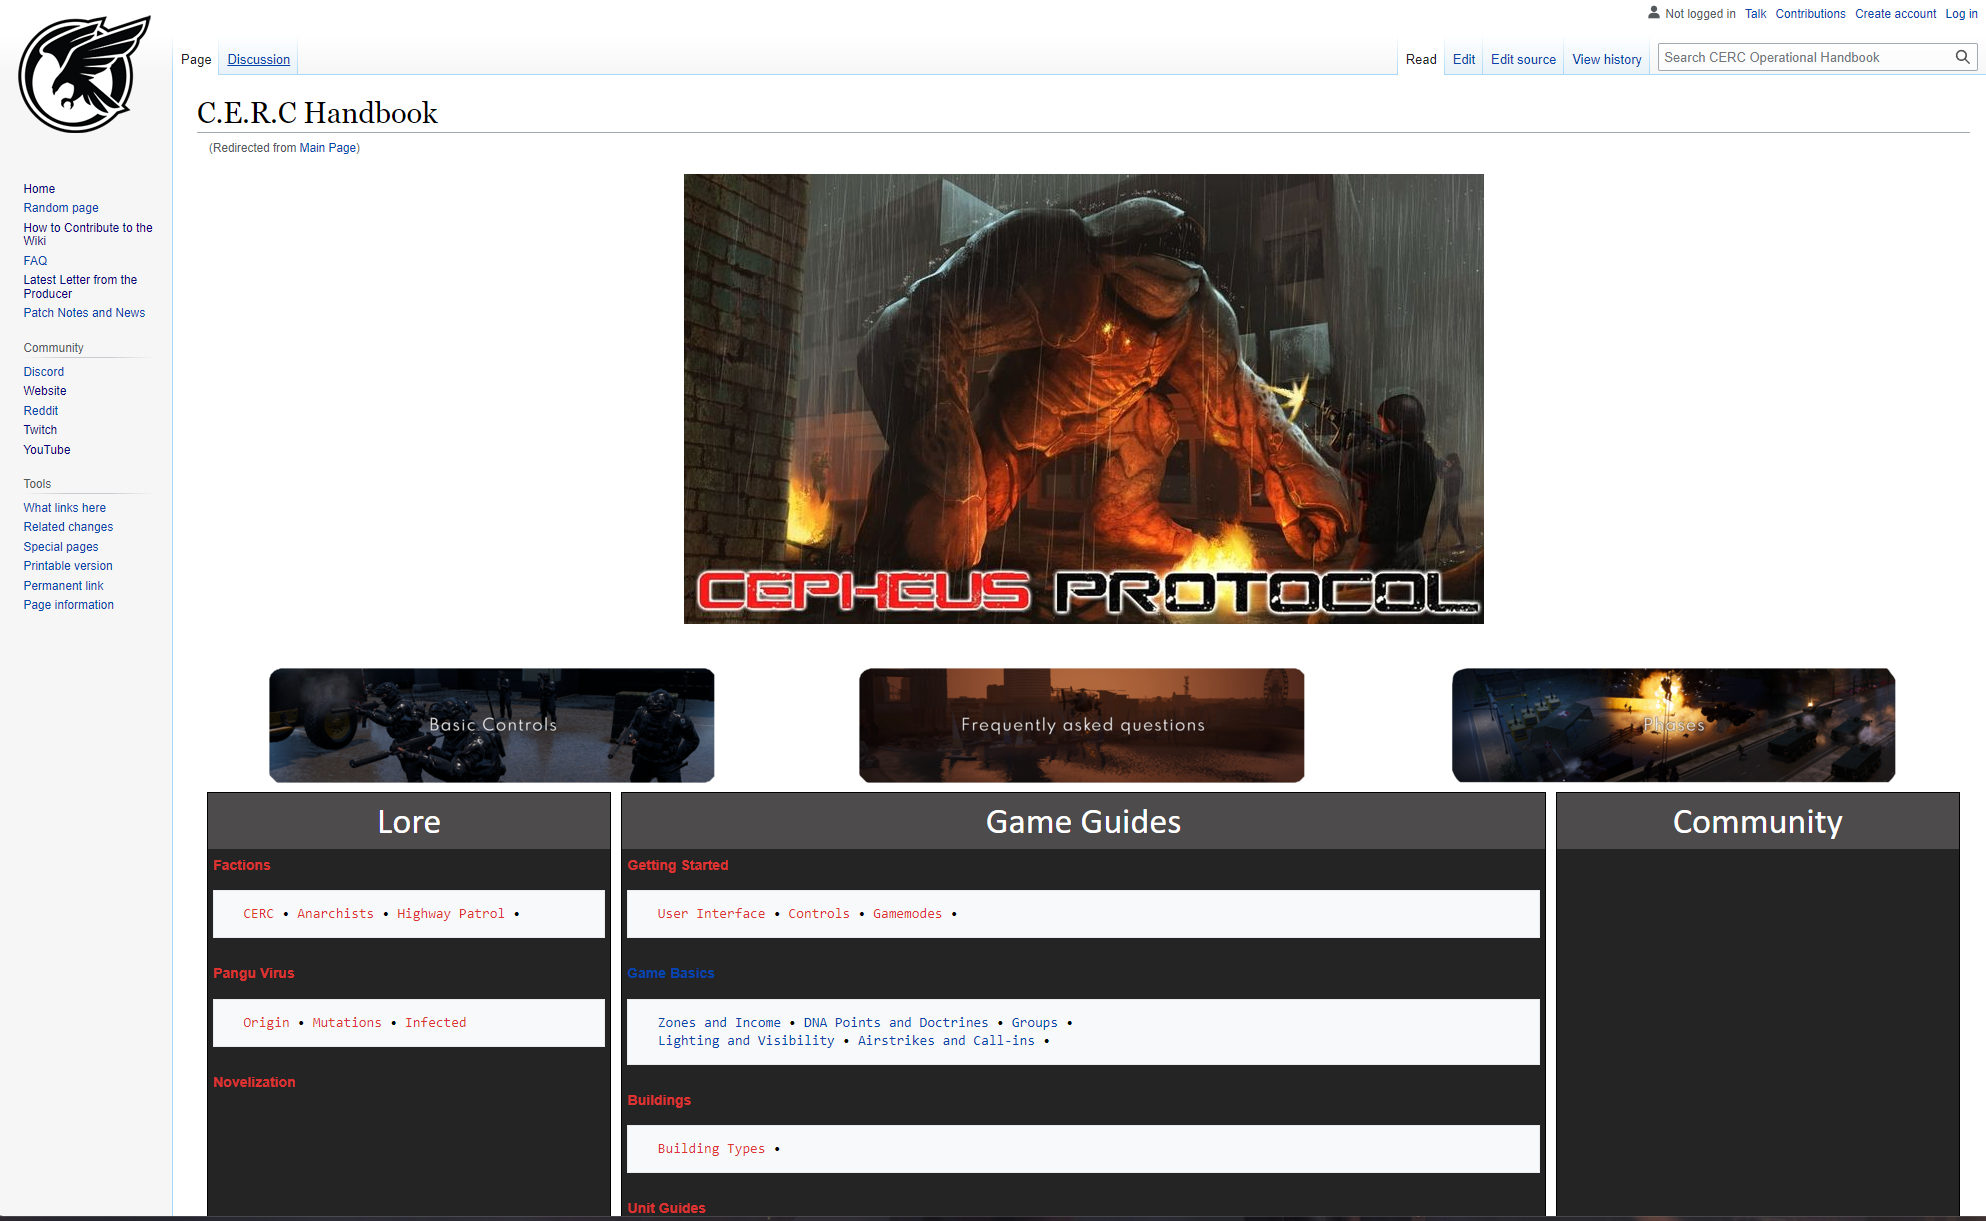Open the Discord community link
This screenshot has height=1221, width=1986.
click(x=44, y=371)
